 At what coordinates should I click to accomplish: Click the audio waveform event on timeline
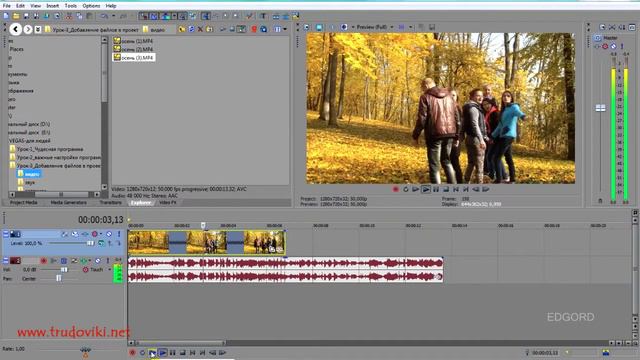pyautogui.click(x=285, y=270)
